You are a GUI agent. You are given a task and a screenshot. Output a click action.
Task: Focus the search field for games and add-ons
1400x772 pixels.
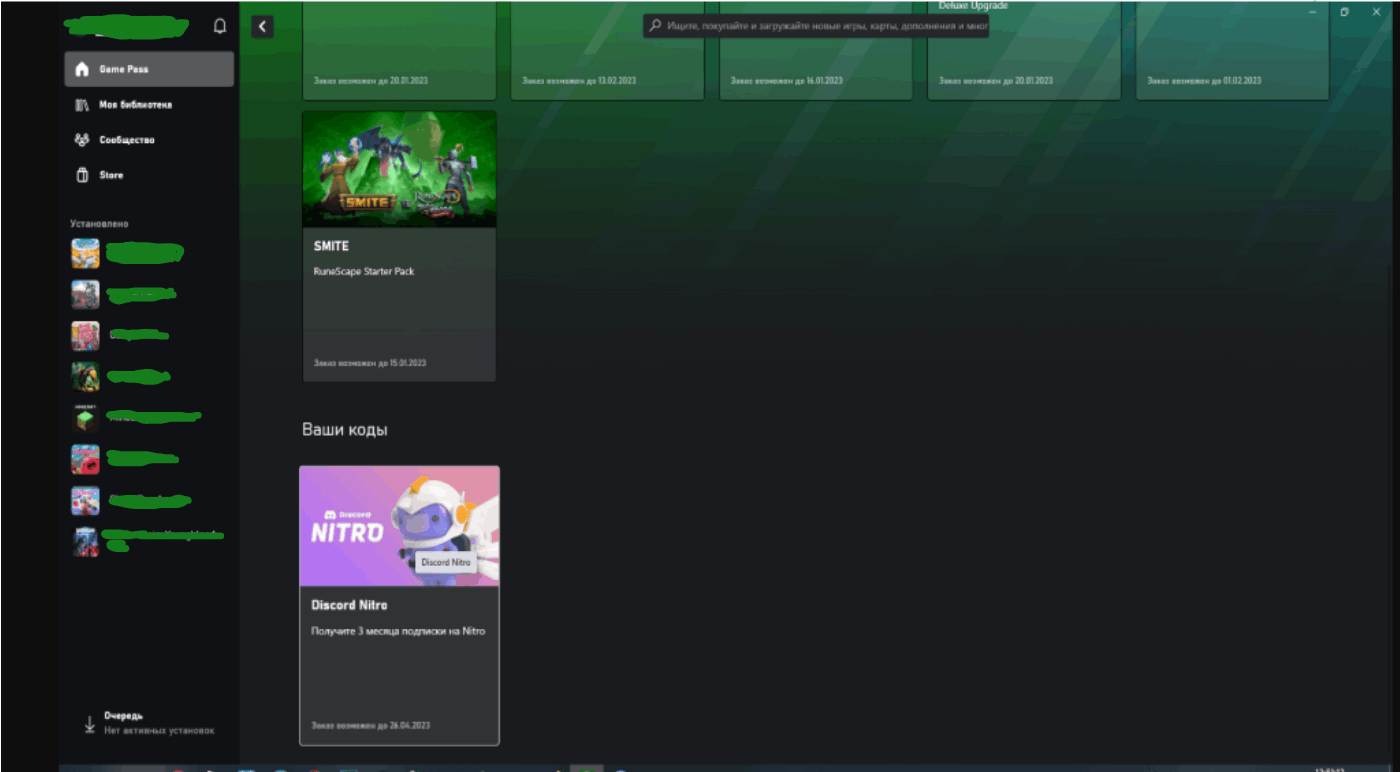816,26
